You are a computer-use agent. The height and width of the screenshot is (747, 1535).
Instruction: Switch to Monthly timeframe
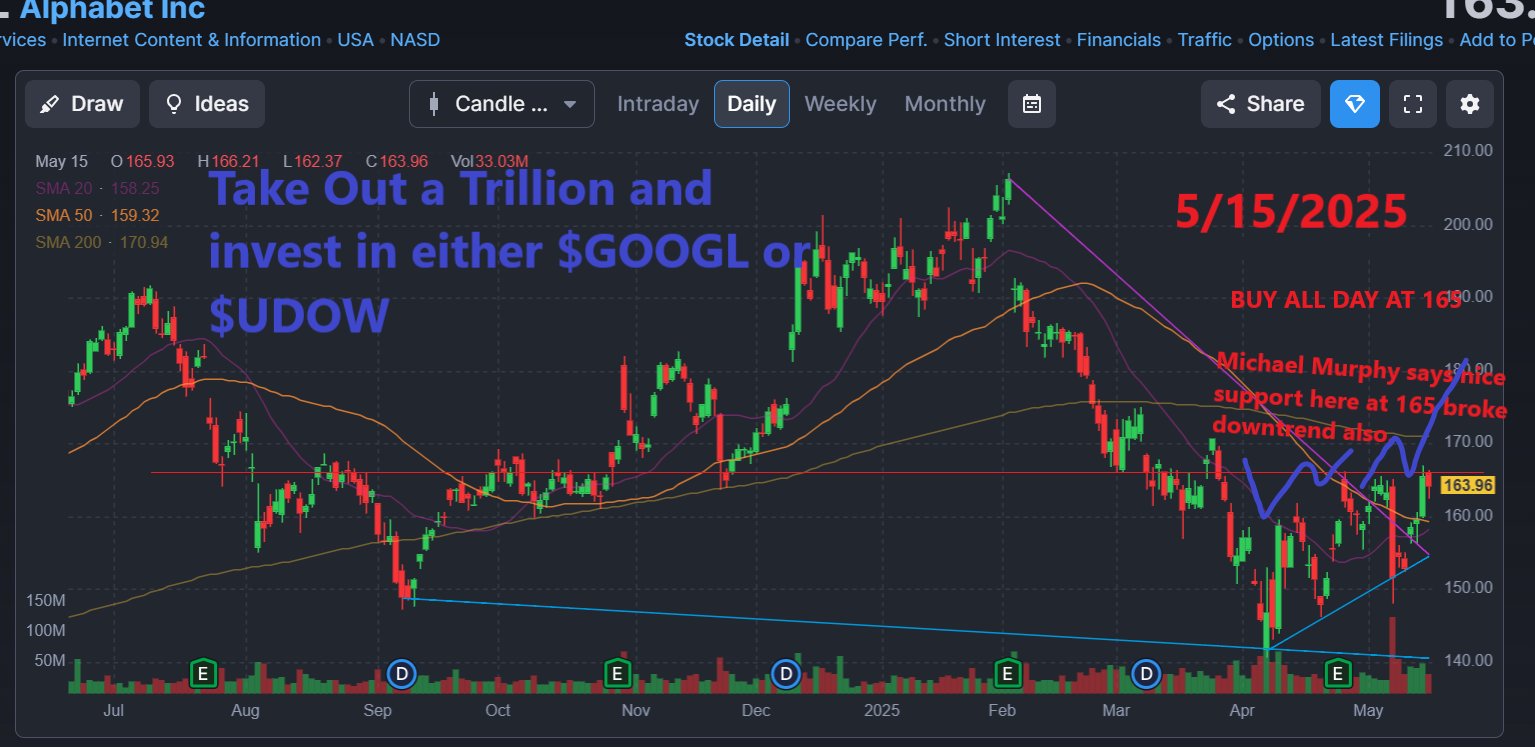pos(945,104)
